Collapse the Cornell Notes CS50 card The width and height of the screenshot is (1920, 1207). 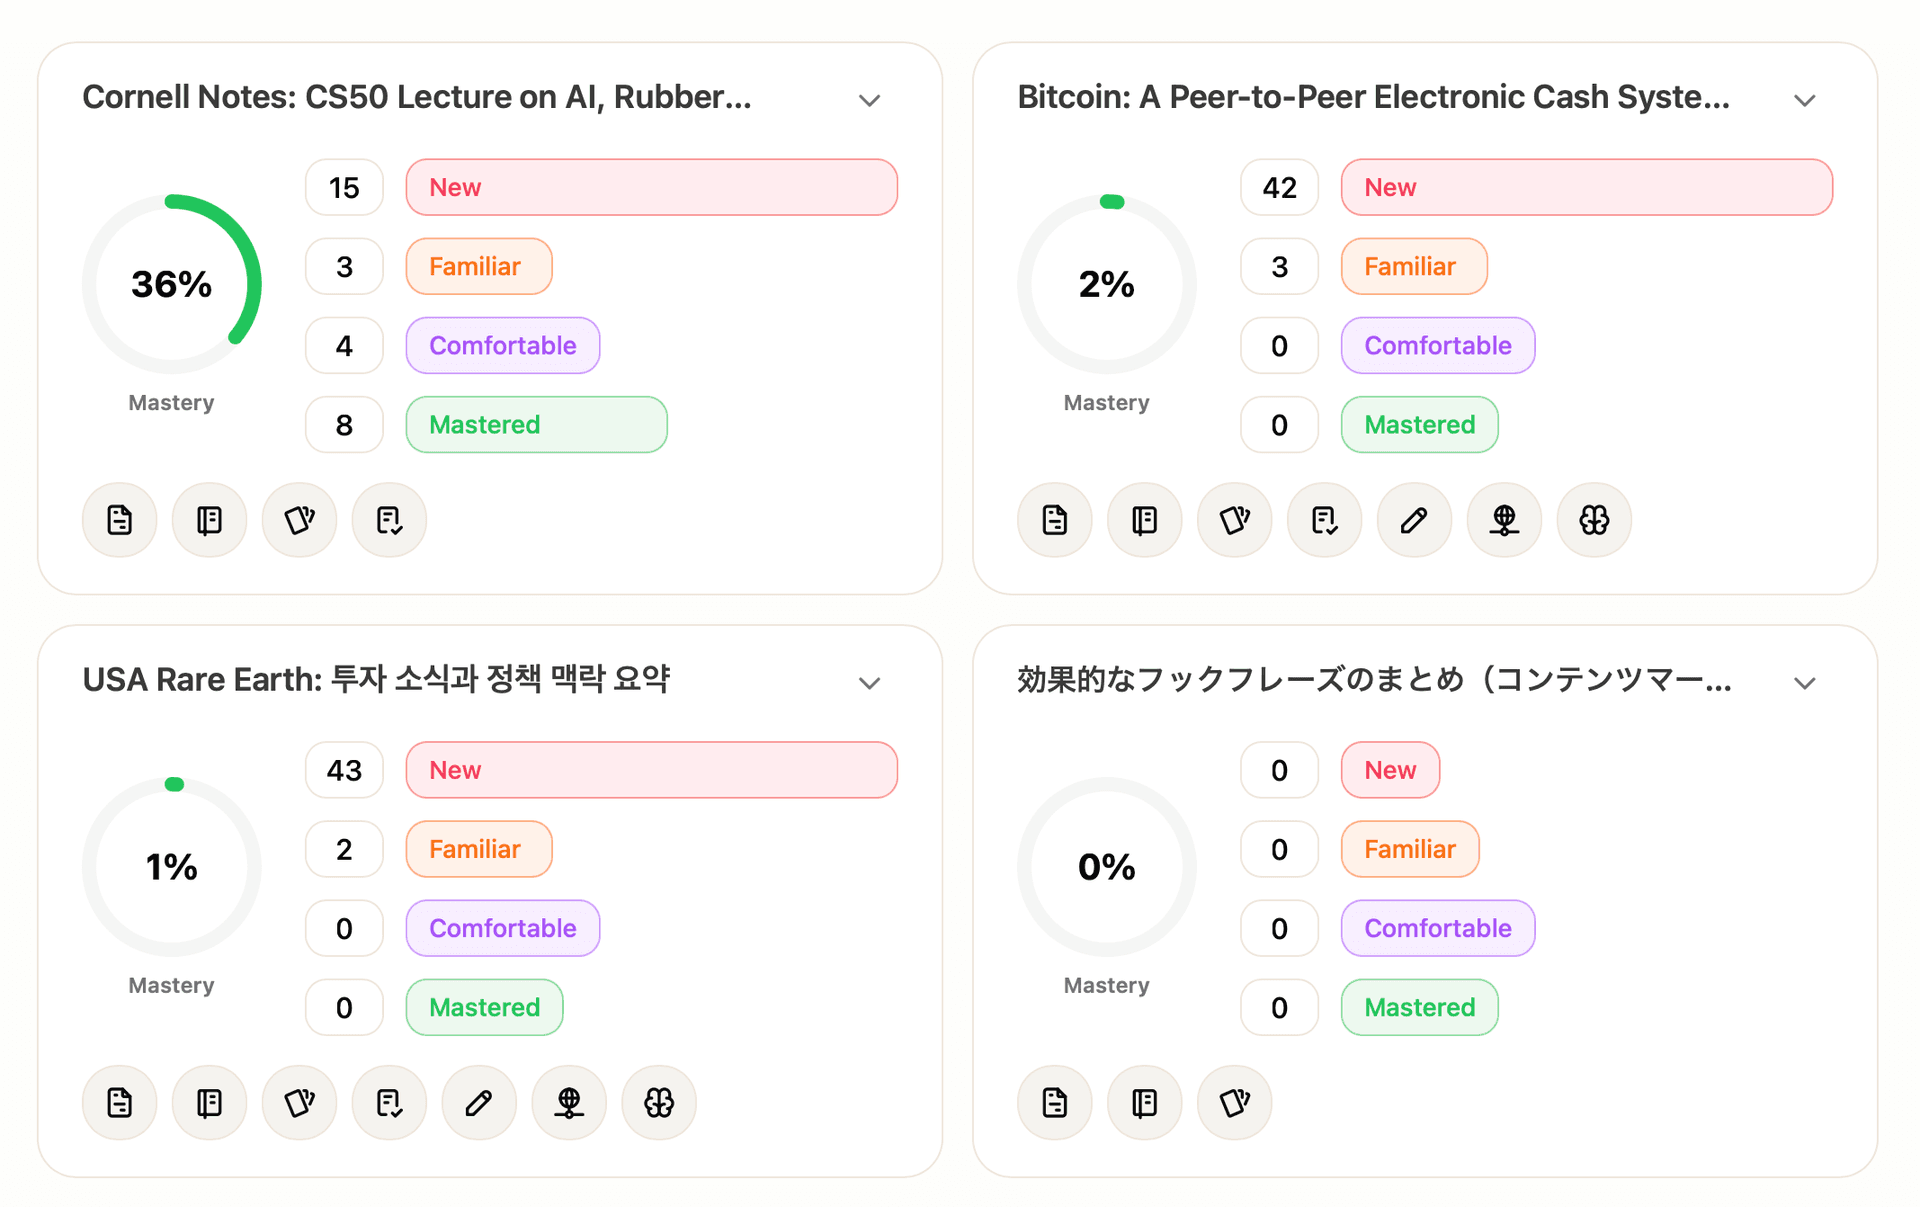[869, 100]
